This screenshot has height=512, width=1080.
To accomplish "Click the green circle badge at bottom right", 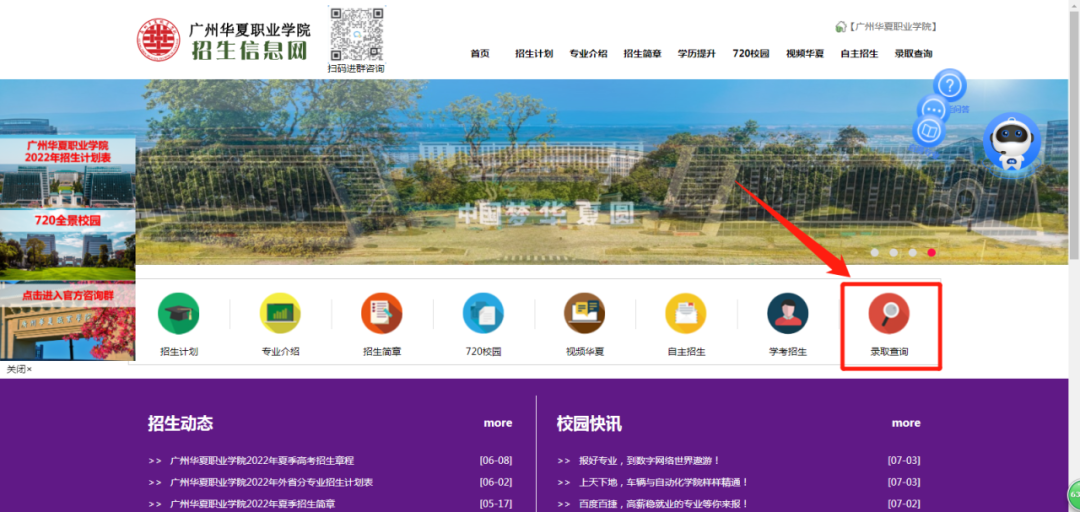I will 1074,495.
